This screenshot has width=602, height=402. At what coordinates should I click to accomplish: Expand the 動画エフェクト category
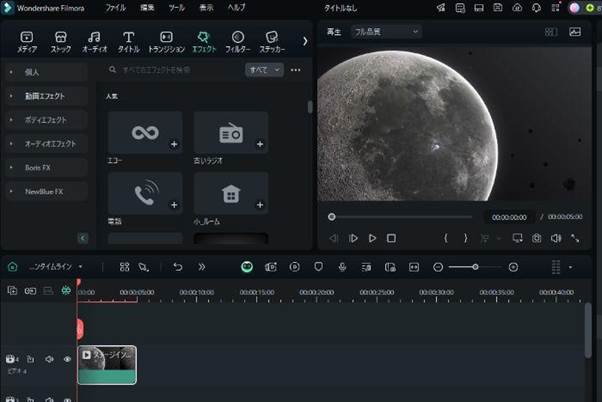click(x=45, y=96)
